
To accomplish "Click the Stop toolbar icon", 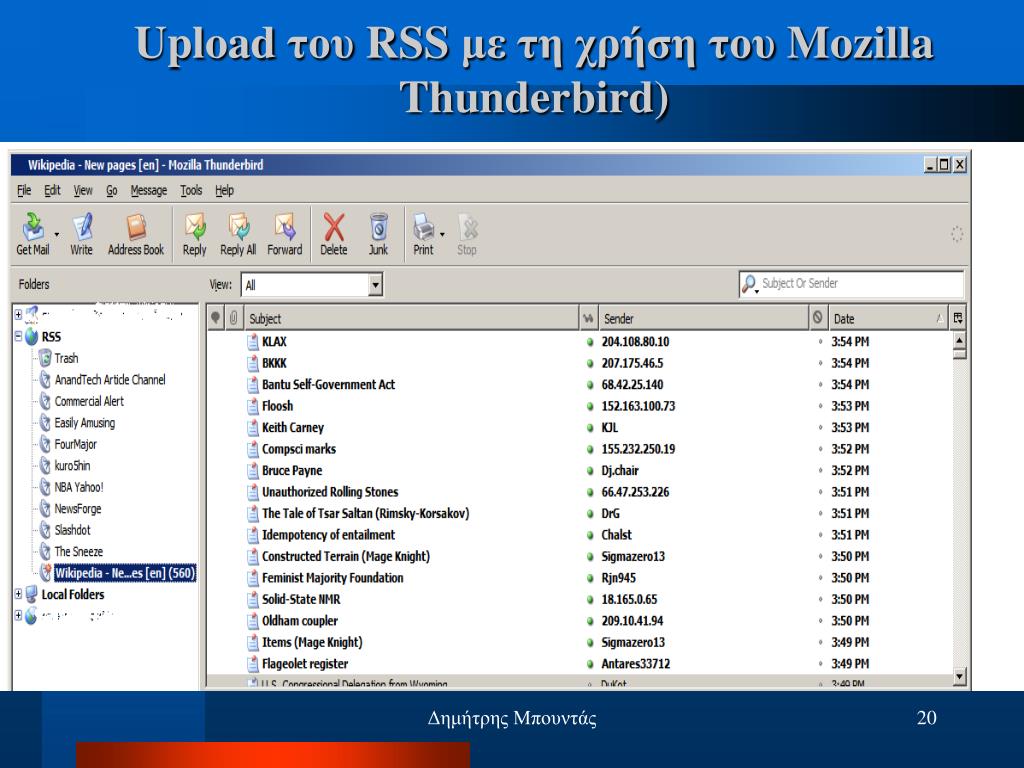I will click(467, 233).
